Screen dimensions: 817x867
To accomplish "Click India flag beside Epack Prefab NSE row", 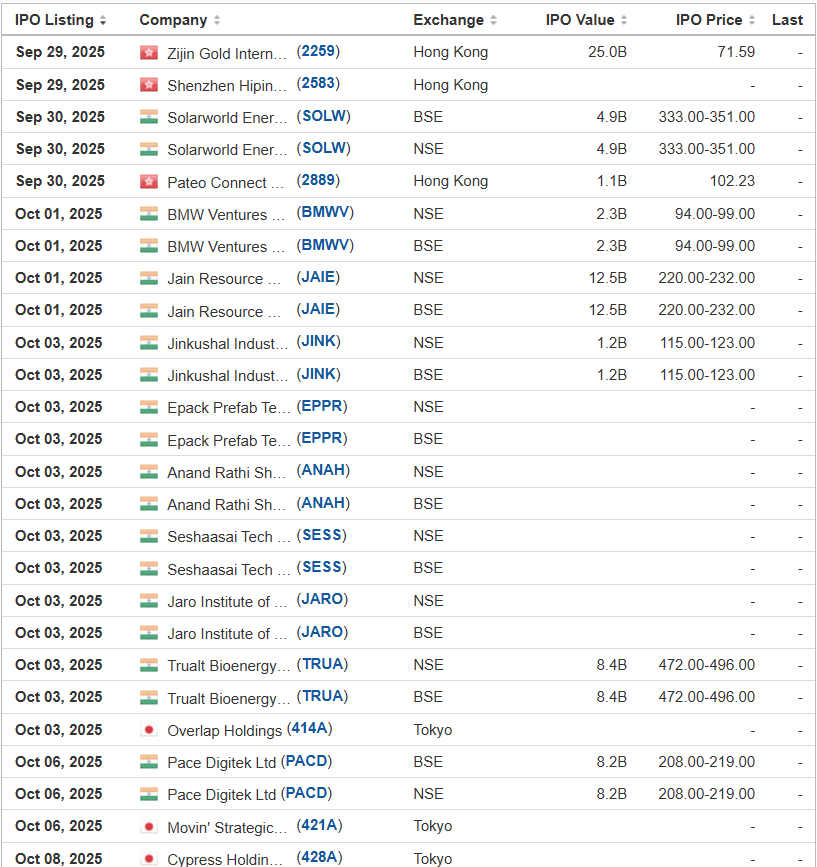I will pyautogui.click(x=149, y=407).
